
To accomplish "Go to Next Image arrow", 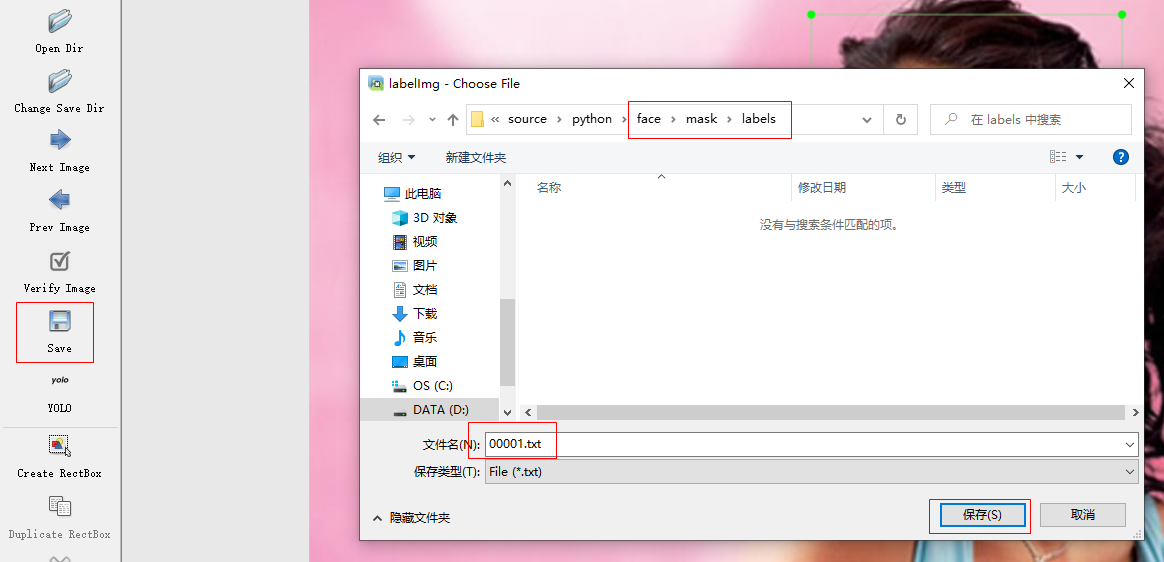I will 59,140.
